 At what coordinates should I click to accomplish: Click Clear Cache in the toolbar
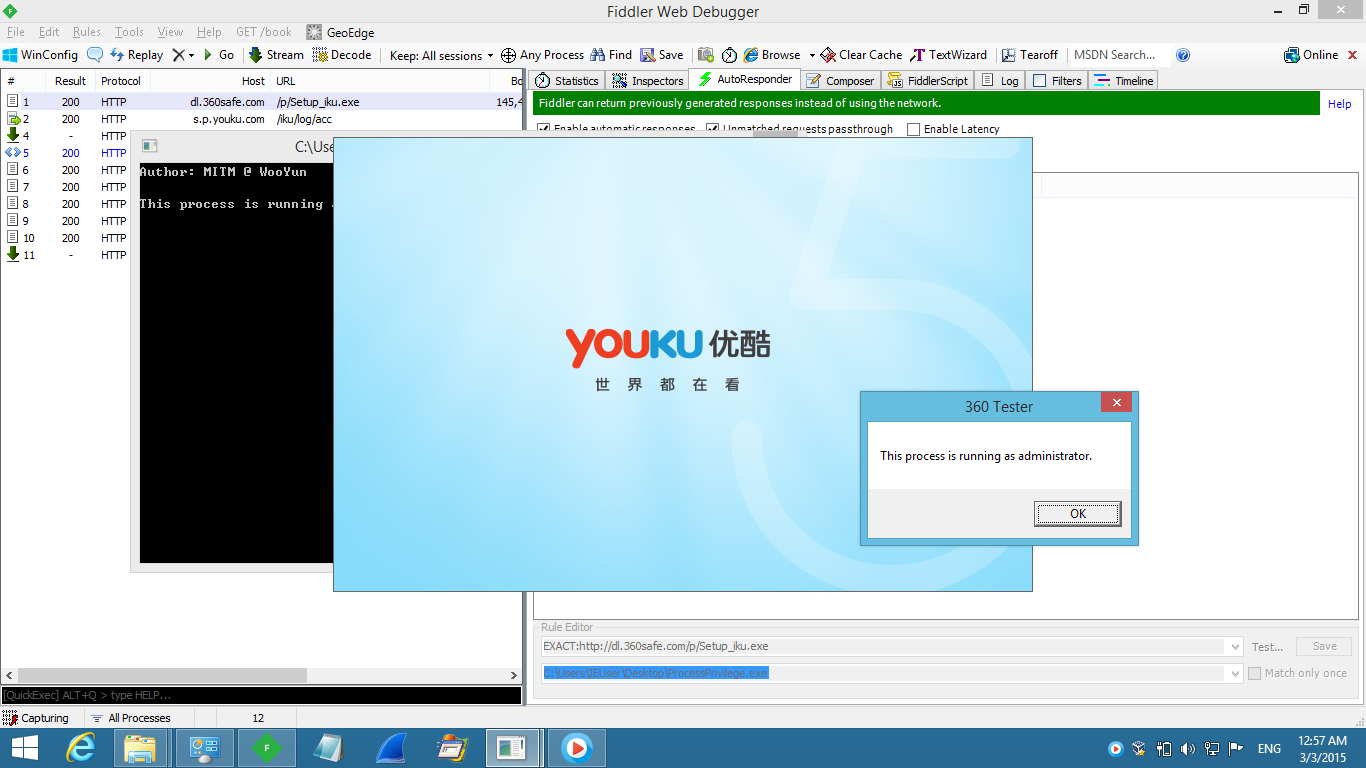pos(861,55)
